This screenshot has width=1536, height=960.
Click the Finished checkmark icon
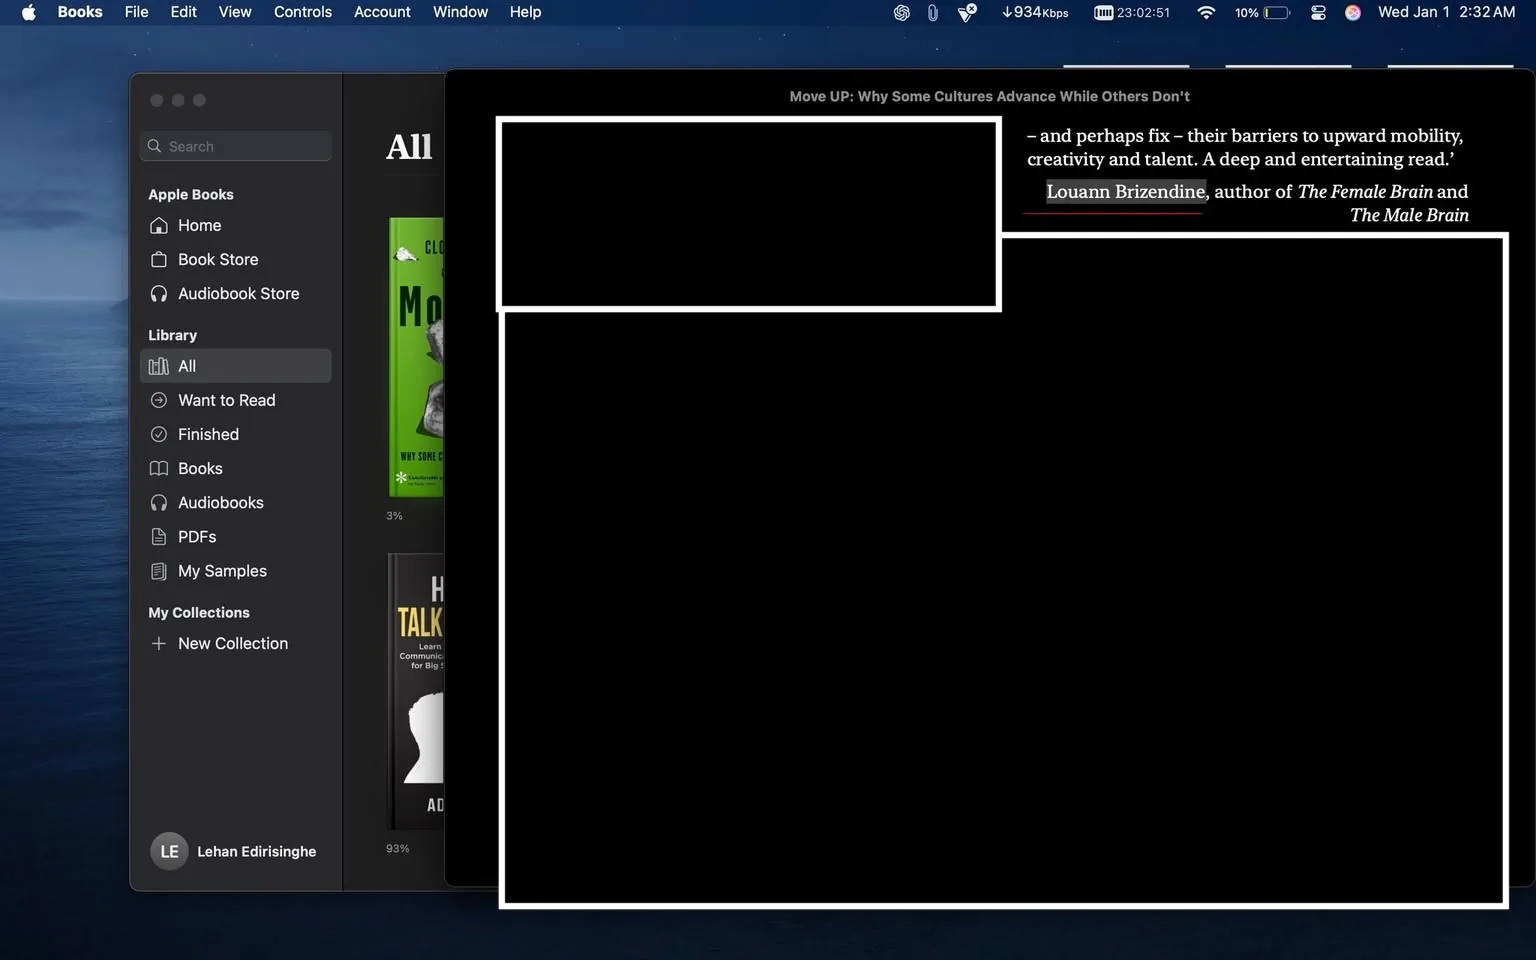pos(158,434)
